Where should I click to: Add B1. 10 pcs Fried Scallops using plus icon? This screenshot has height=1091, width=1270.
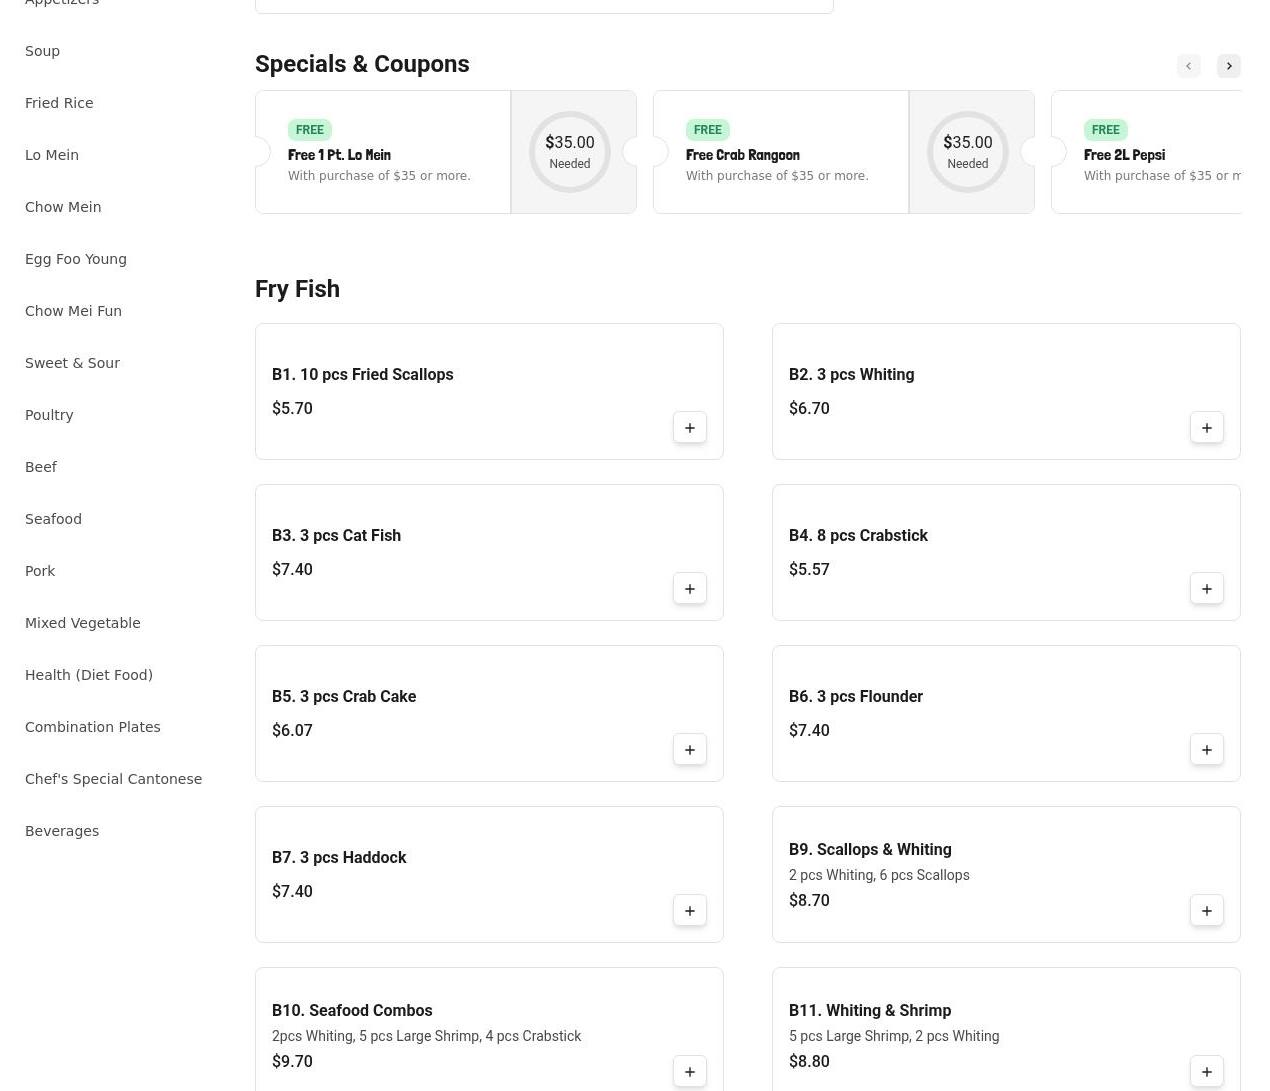[x=689, y=428]
